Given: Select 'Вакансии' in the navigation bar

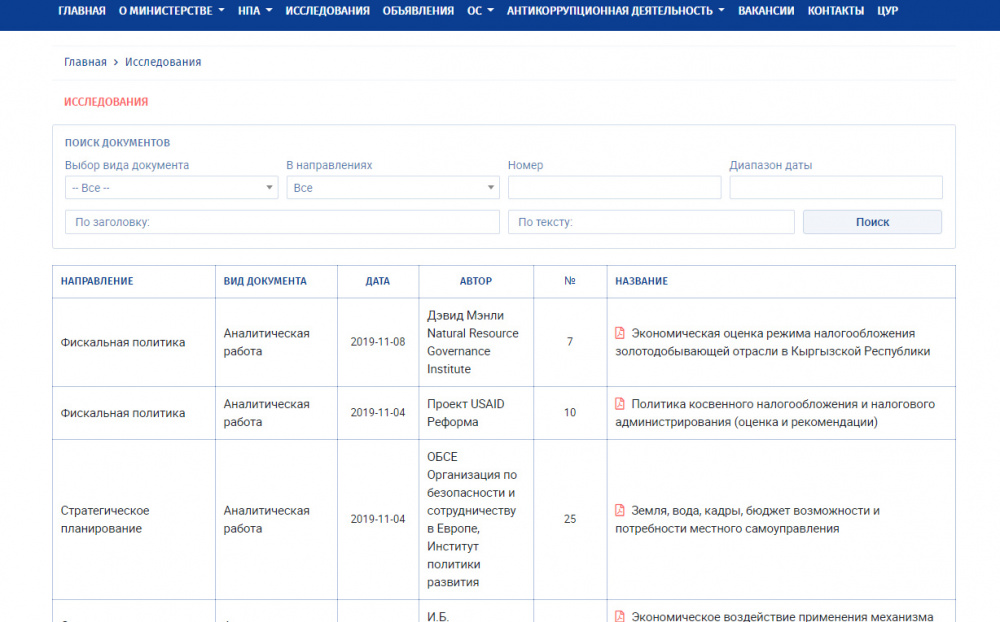Looking at the screenshot, I should [x=766, y=11].
